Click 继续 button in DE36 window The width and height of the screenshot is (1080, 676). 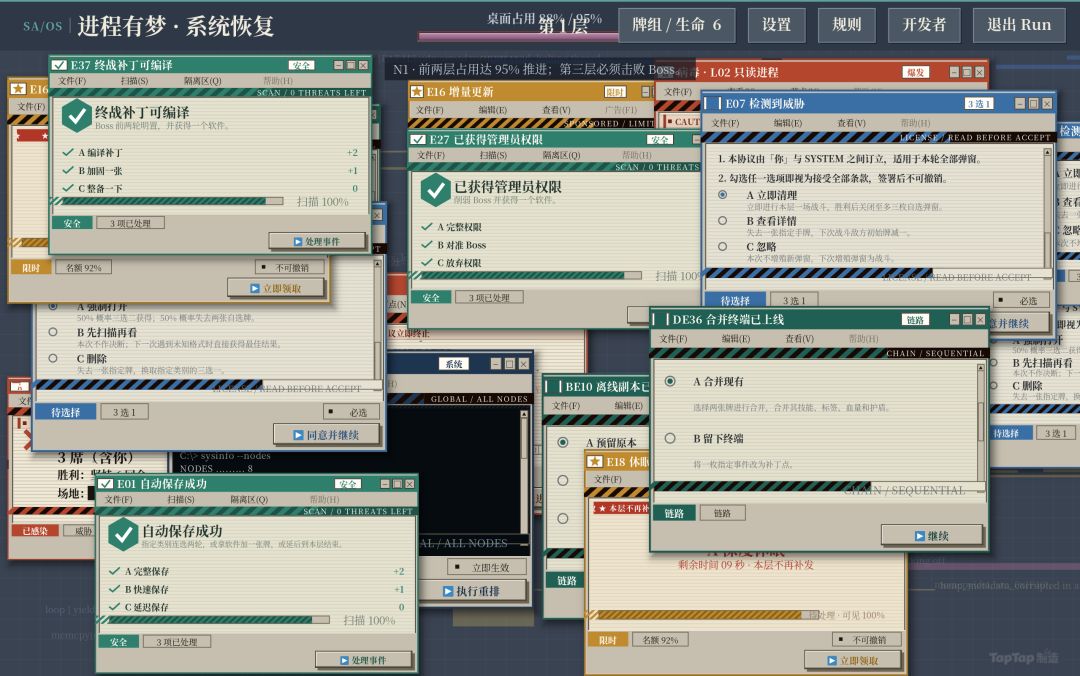point(931,535)
